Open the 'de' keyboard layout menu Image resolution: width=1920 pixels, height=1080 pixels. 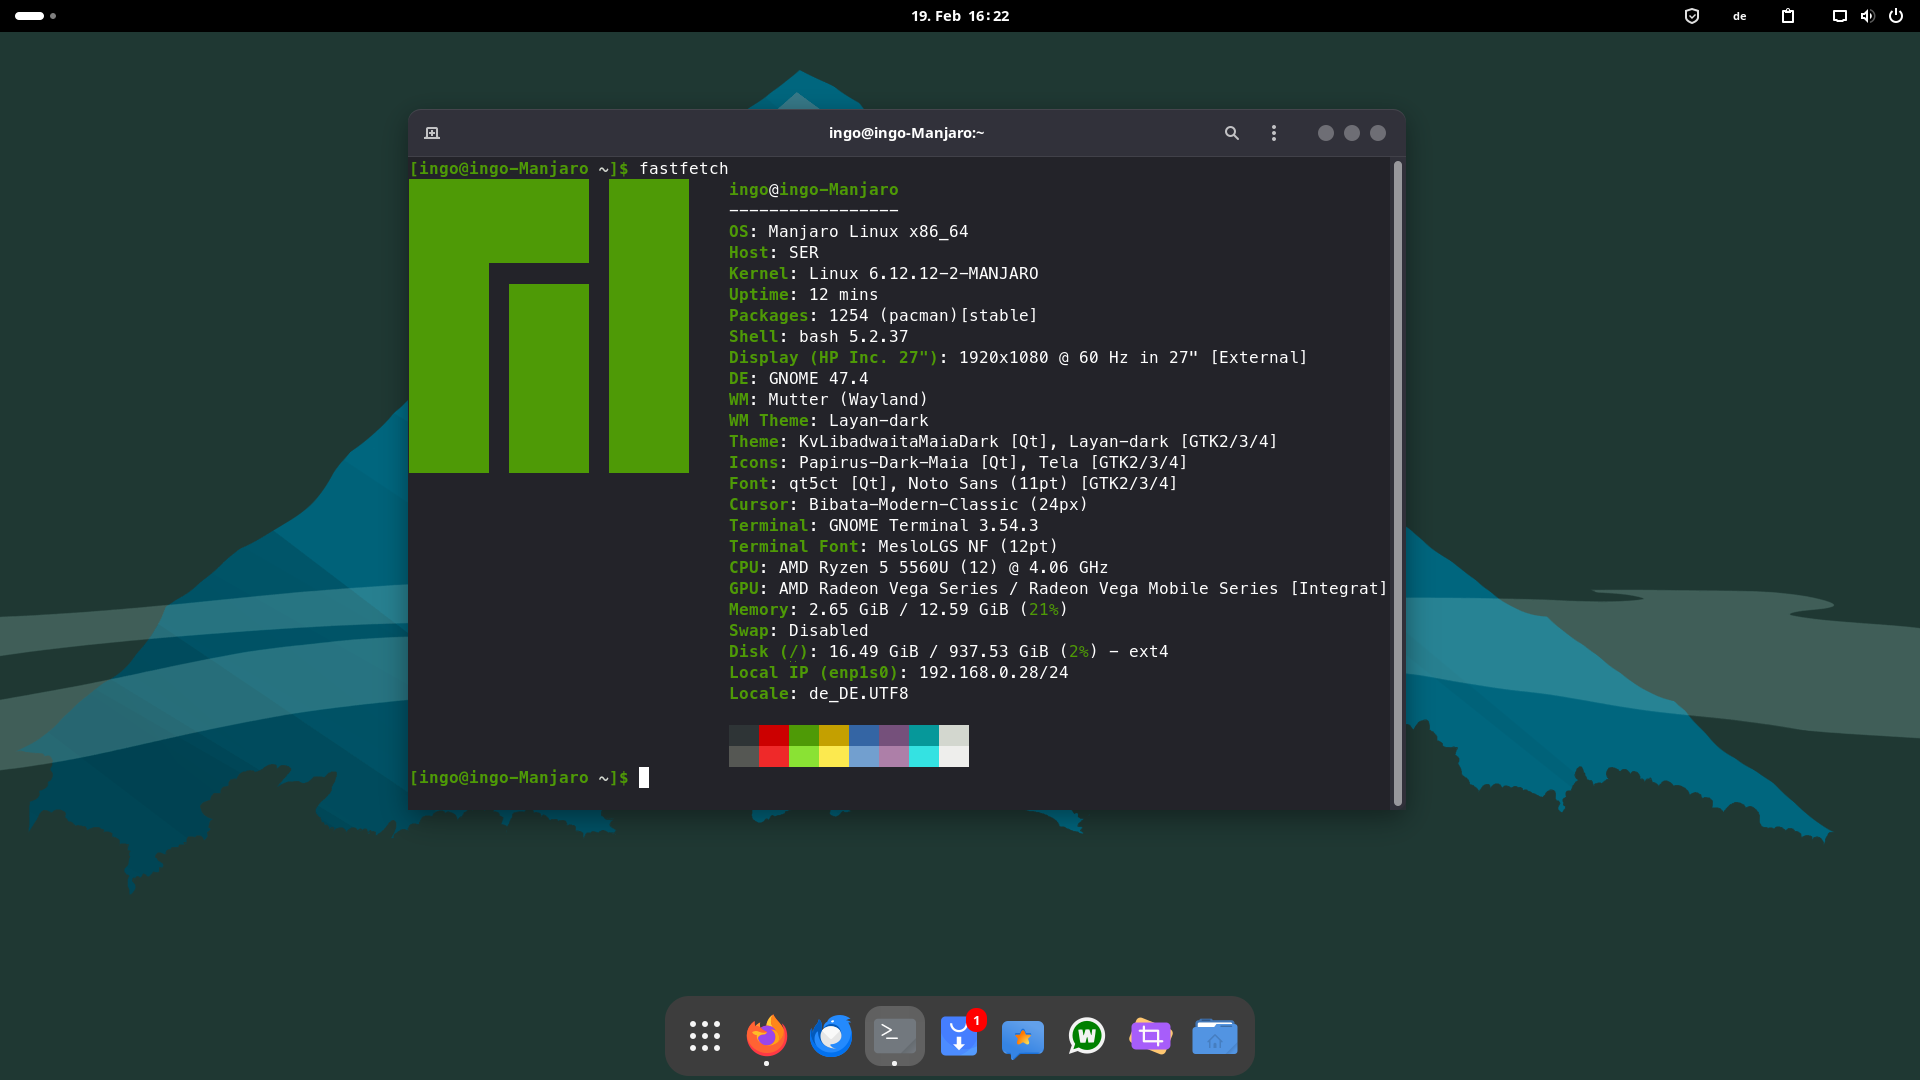pos(1740,16)
